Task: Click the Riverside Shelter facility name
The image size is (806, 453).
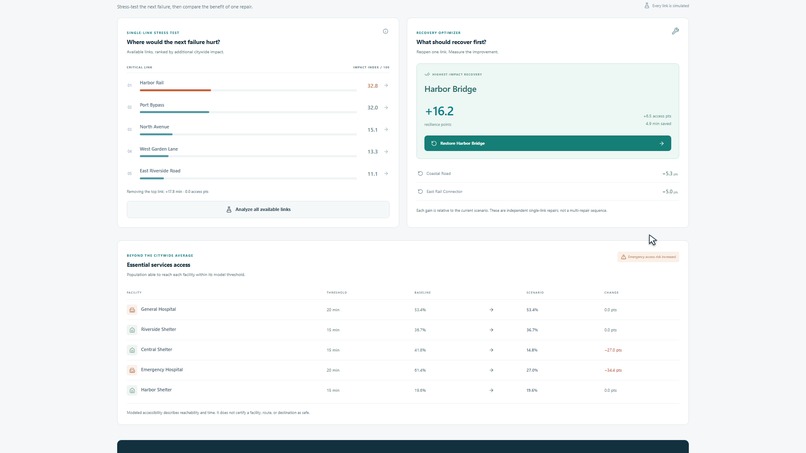Action: pos(158,330)
